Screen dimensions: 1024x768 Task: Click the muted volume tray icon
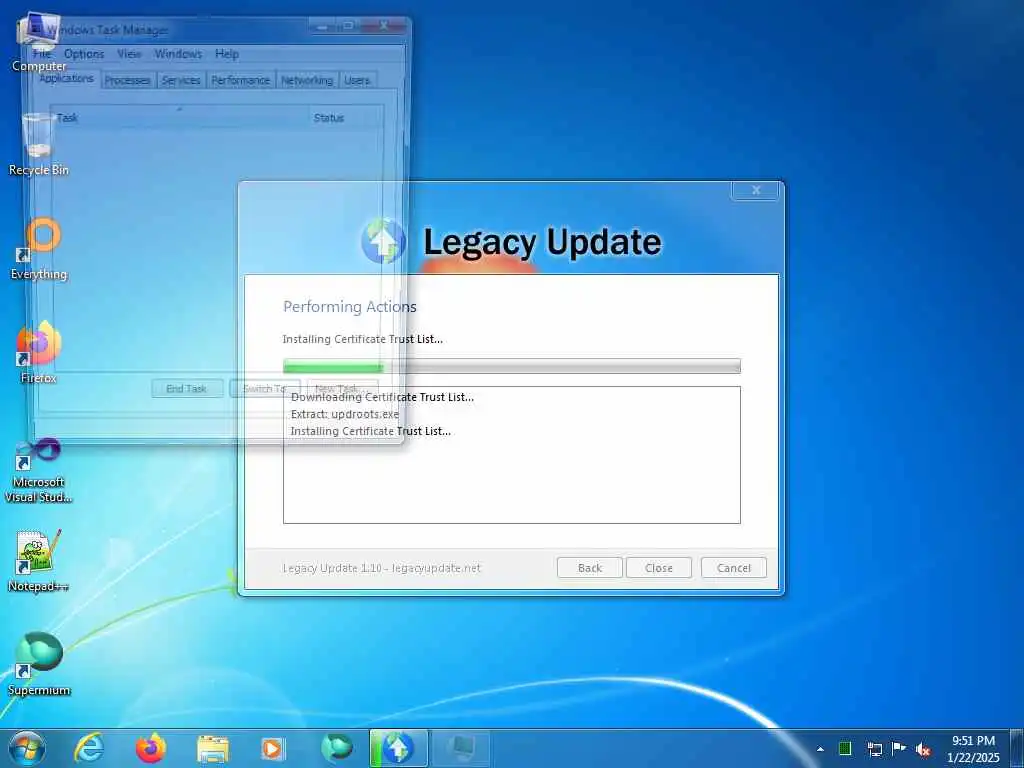tap(923, 749)
